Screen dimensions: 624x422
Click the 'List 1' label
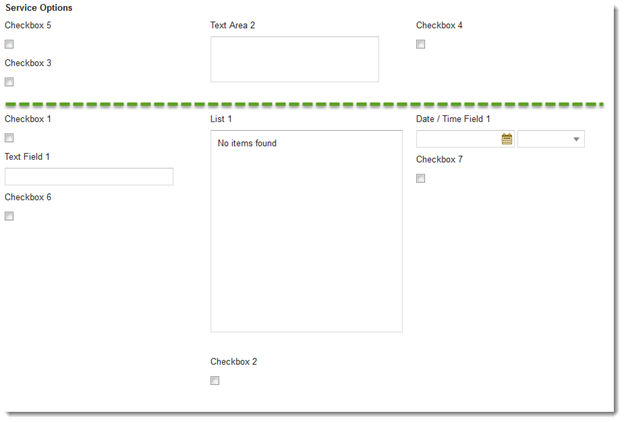[x=221, y=119]
